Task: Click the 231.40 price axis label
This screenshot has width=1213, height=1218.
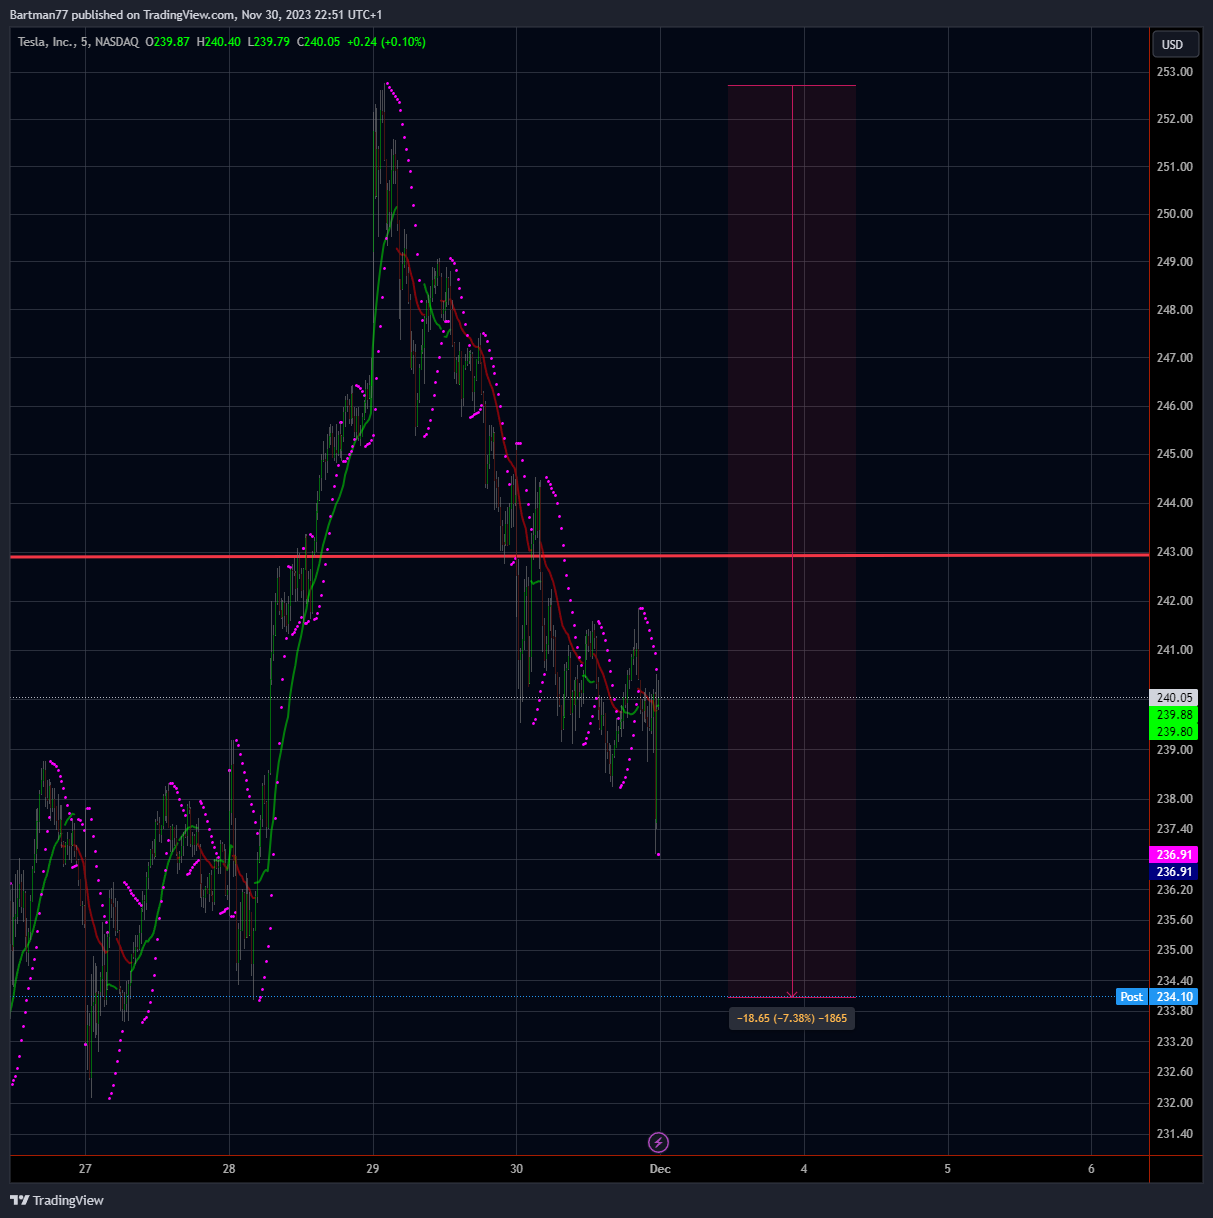Action: coord(1174,1134)
